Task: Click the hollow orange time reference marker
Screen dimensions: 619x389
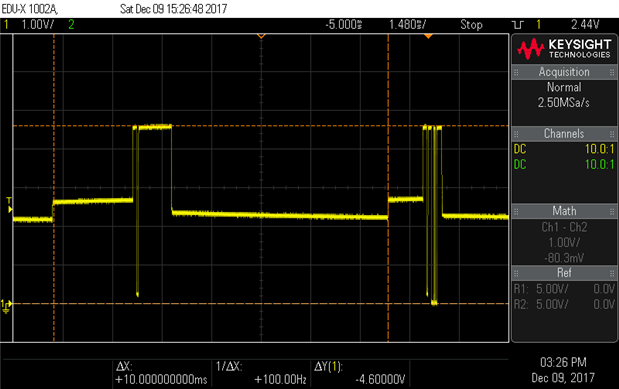Action: point(261,36)
